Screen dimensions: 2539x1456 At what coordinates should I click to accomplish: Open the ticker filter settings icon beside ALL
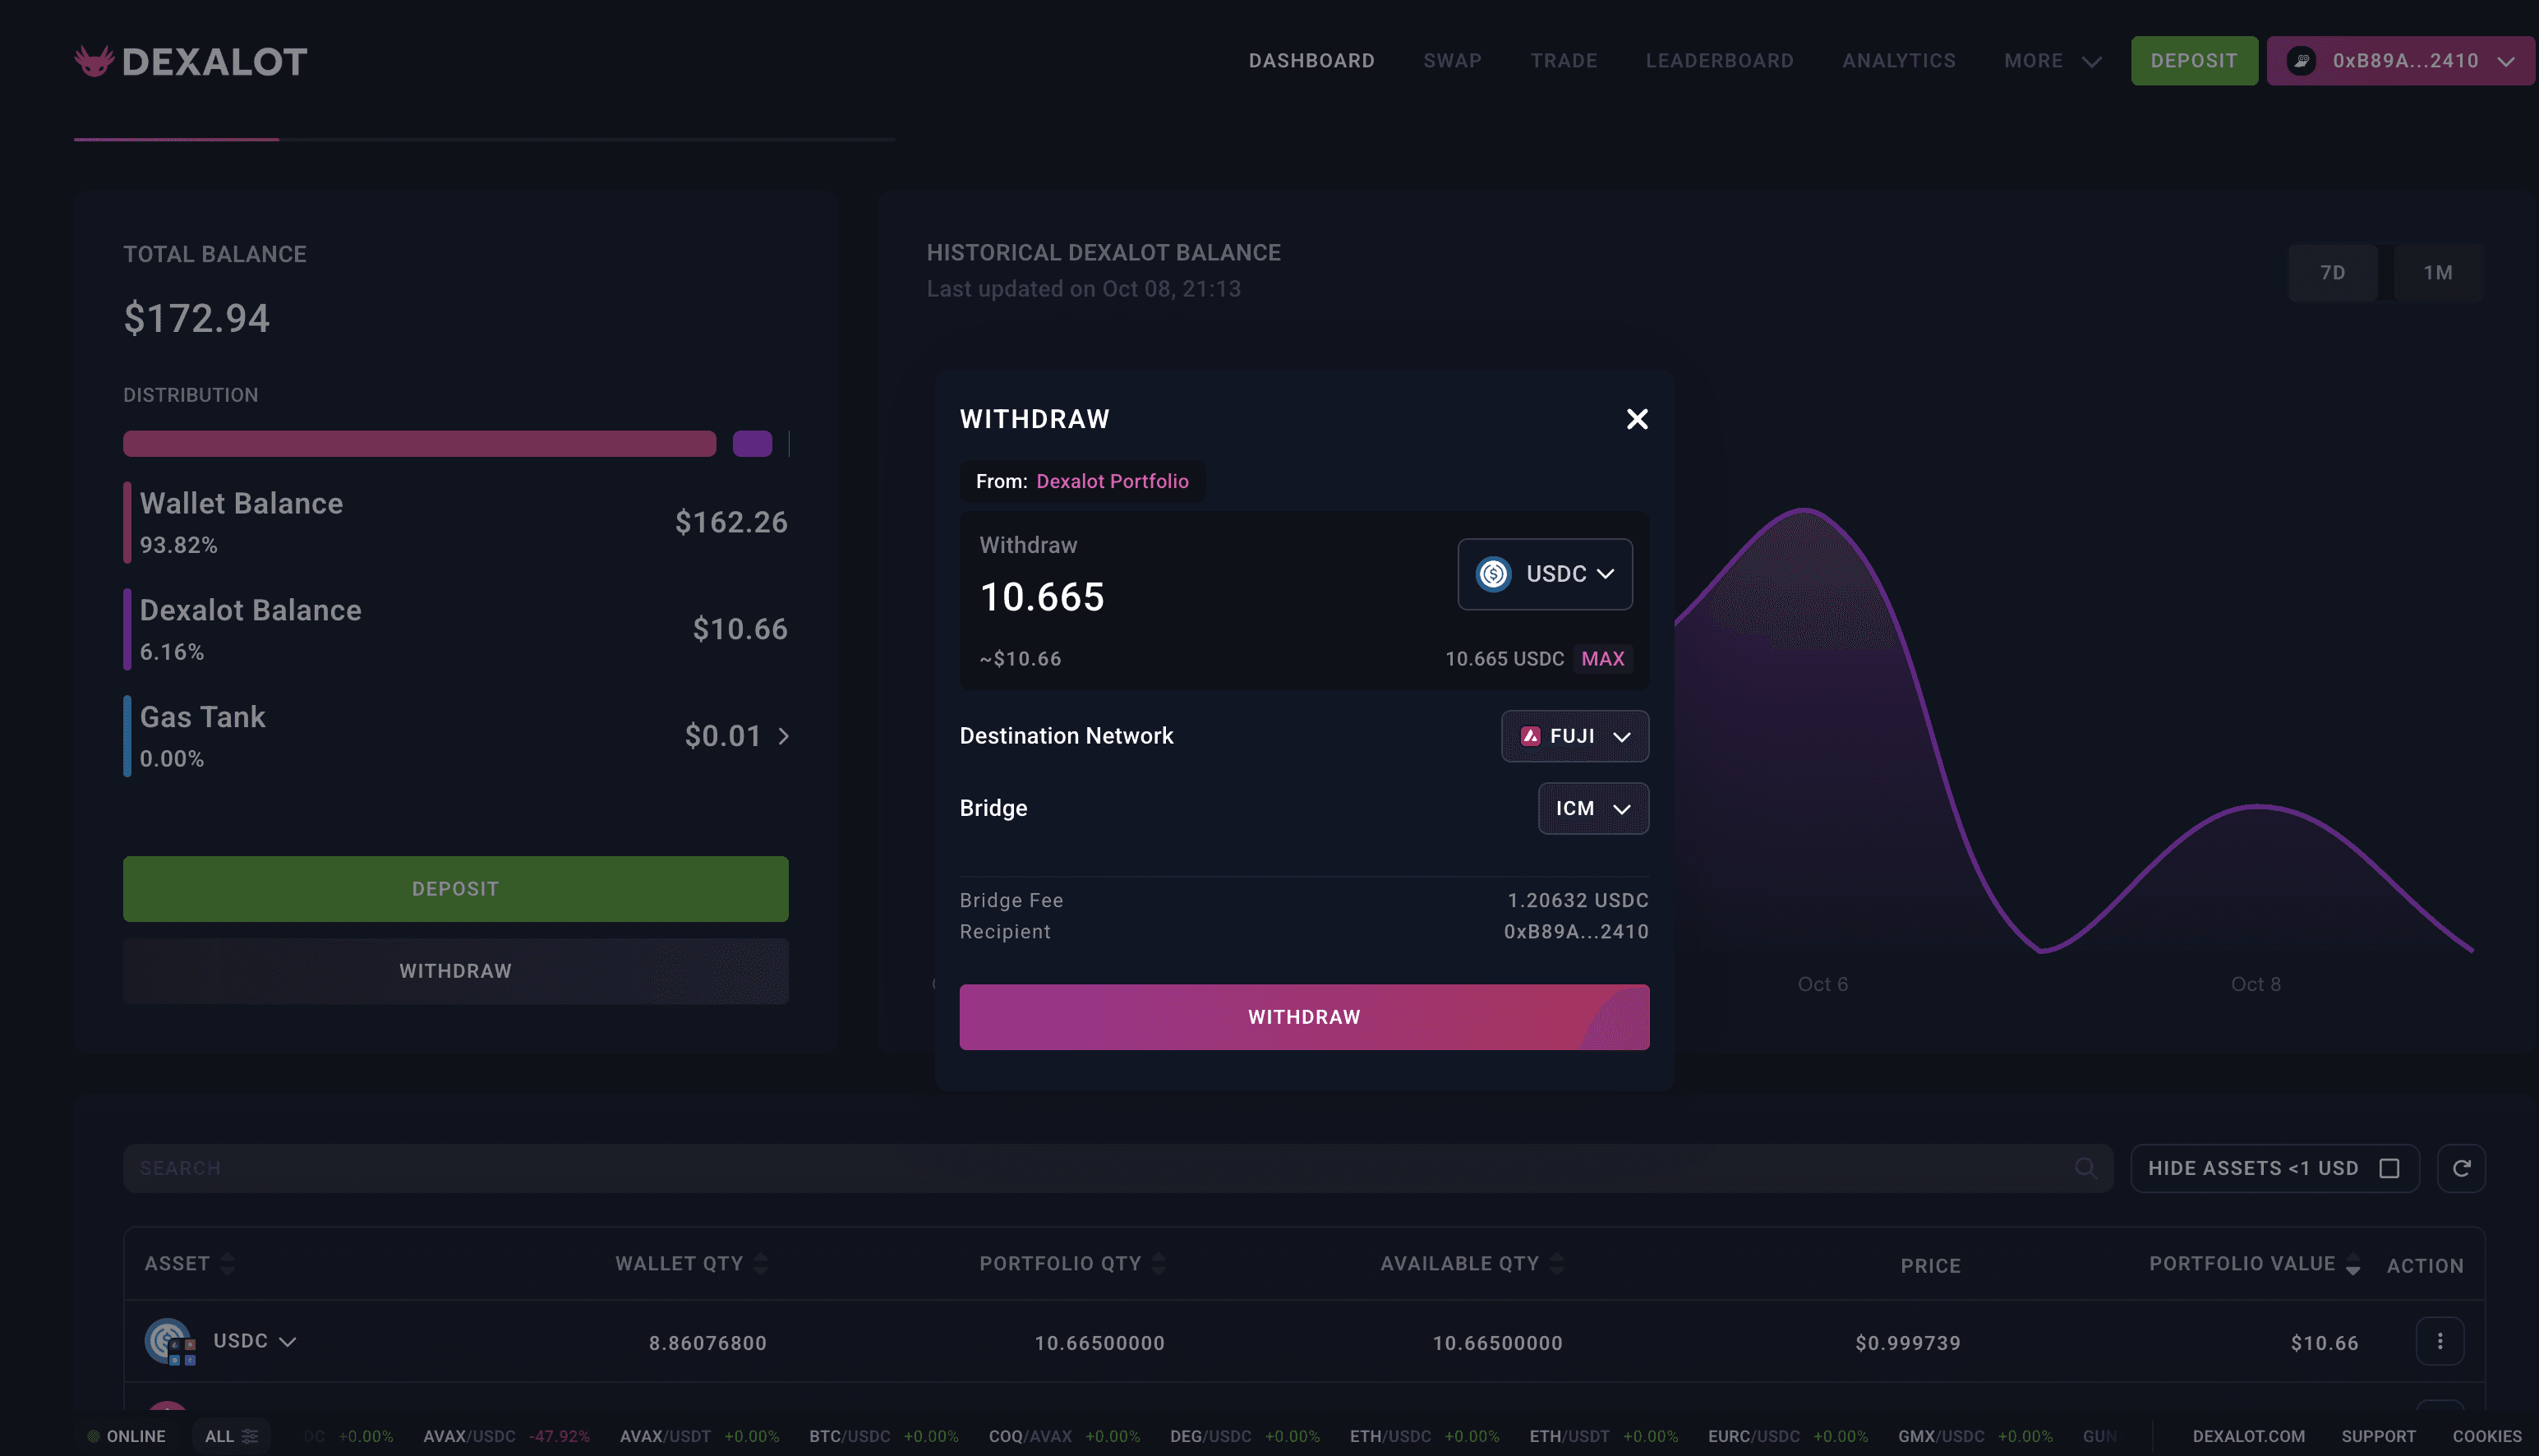tap(250, 1436)
